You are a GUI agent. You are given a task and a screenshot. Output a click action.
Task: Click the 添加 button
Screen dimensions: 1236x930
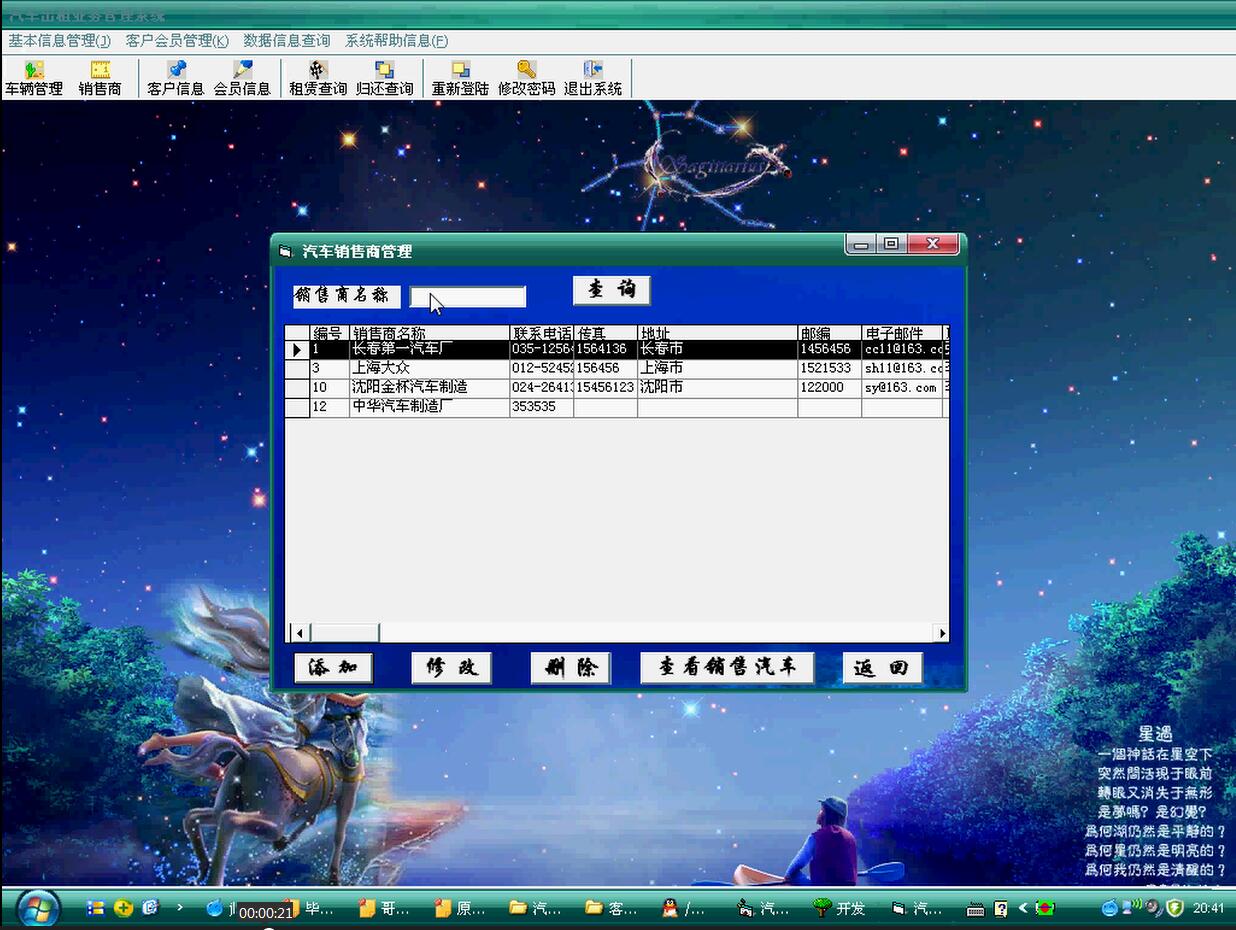click(x=333, y=668)
